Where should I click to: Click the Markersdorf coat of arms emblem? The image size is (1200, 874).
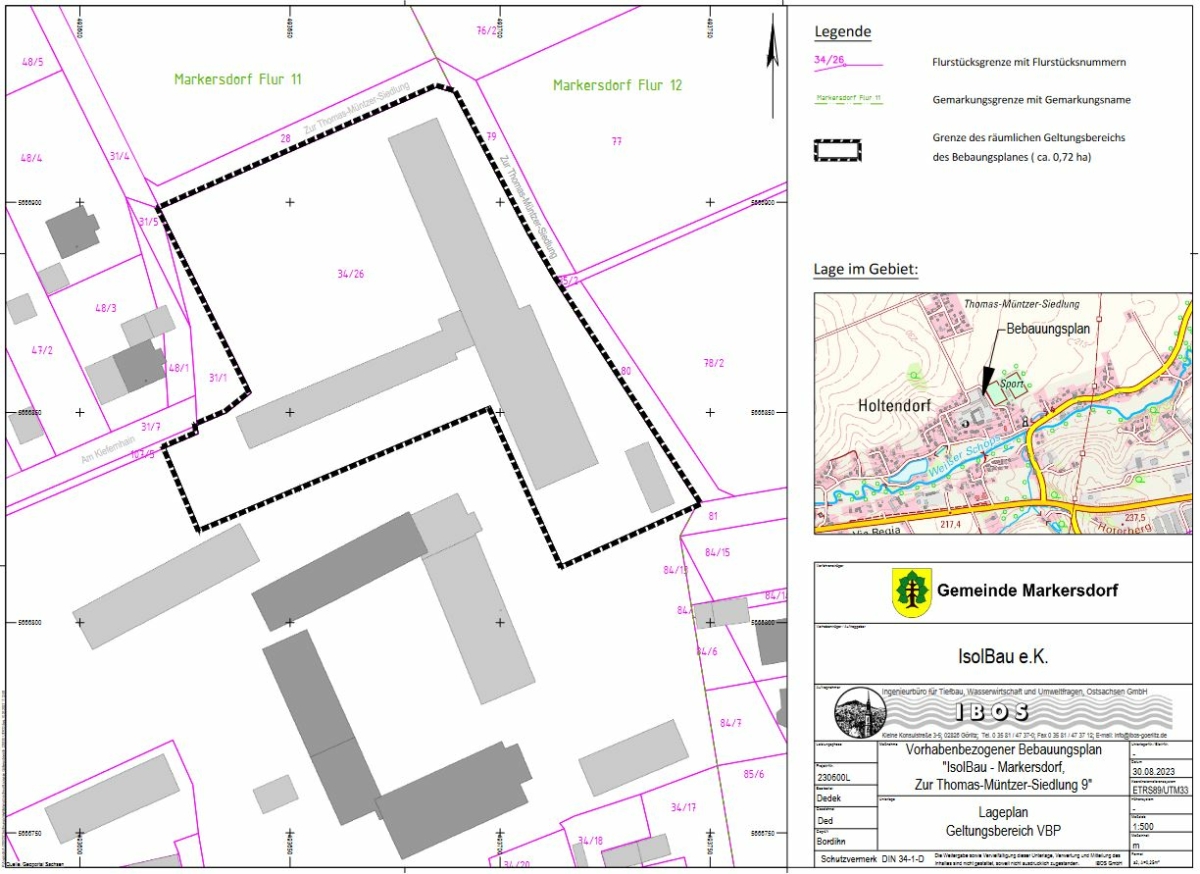[x=911, y=592]
